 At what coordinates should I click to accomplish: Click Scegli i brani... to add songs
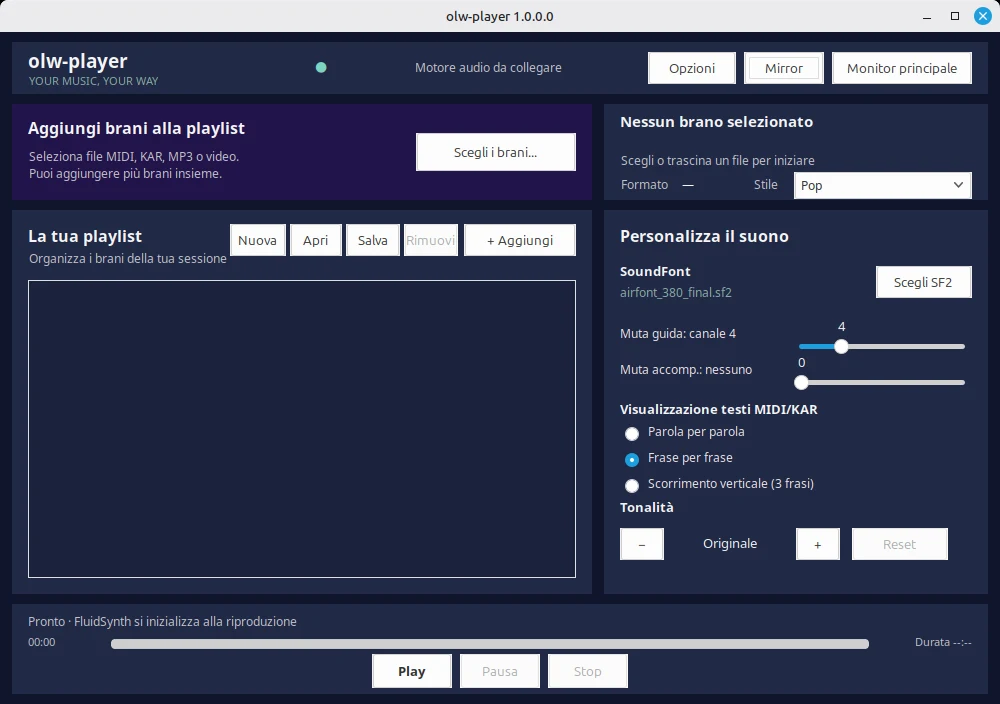(x=496, y=152)
